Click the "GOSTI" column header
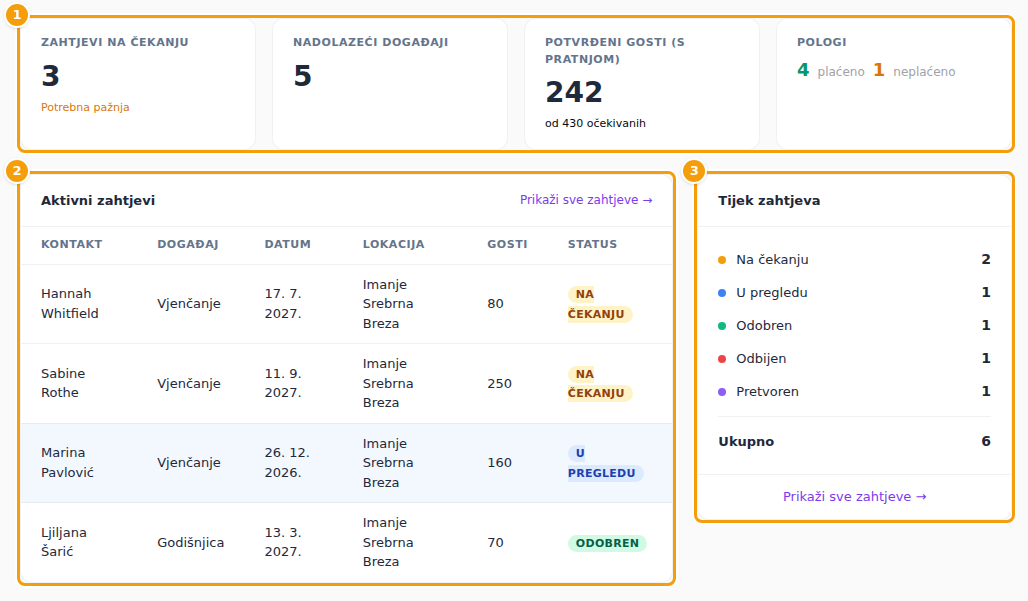Image resolution: width=1028 pixels, height=601 pixels. tap(507, 244)
